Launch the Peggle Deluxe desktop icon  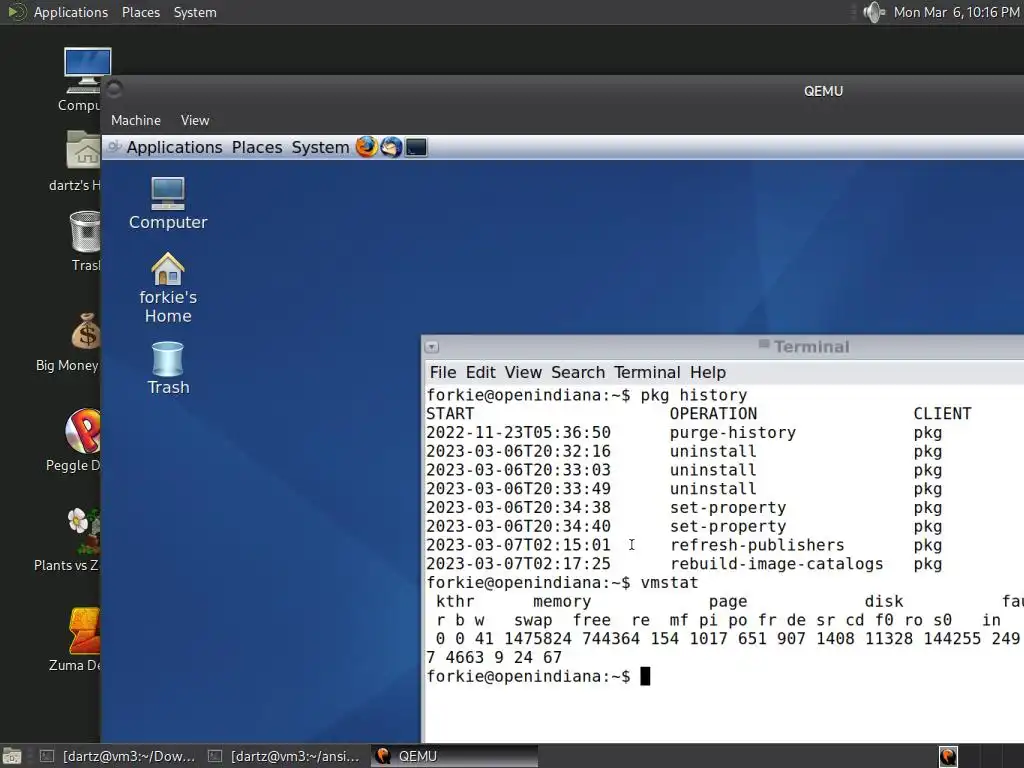(77, 441)
